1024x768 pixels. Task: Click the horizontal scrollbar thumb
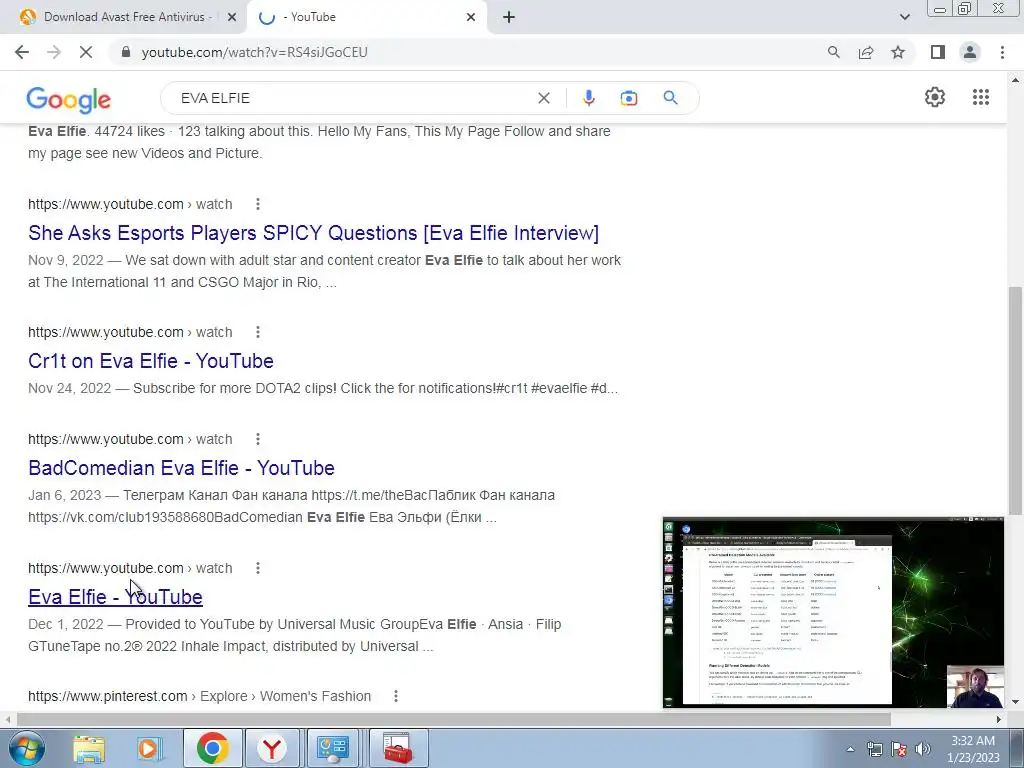point(454,719)
